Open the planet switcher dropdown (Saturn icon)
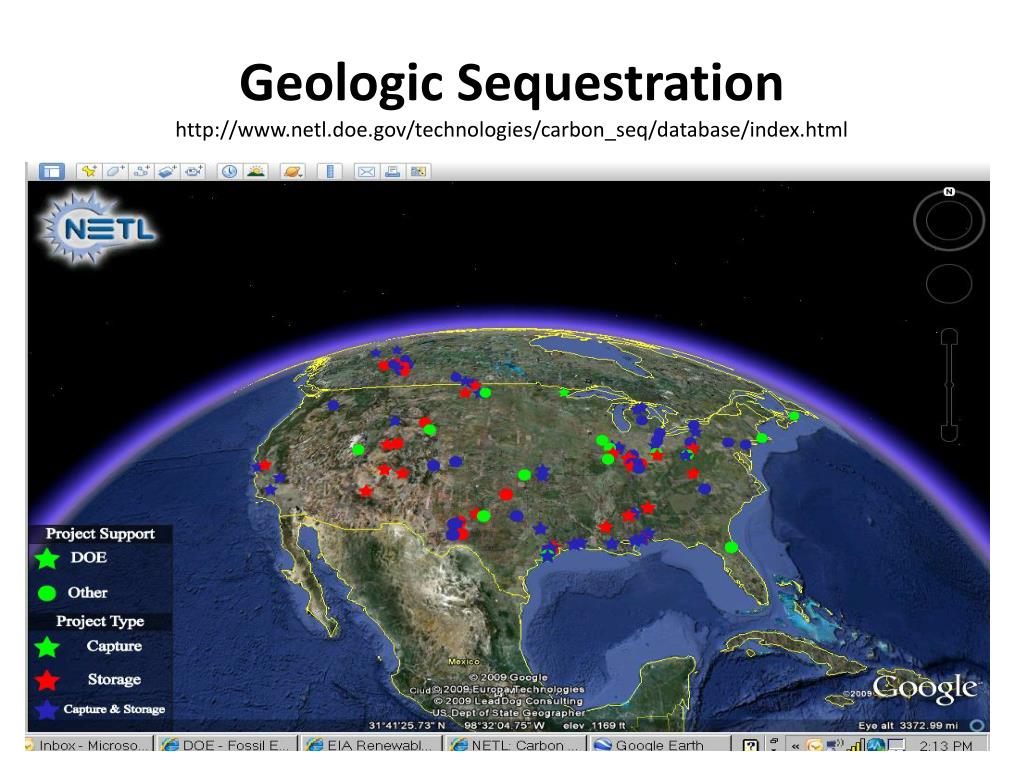 pos(293,171)
